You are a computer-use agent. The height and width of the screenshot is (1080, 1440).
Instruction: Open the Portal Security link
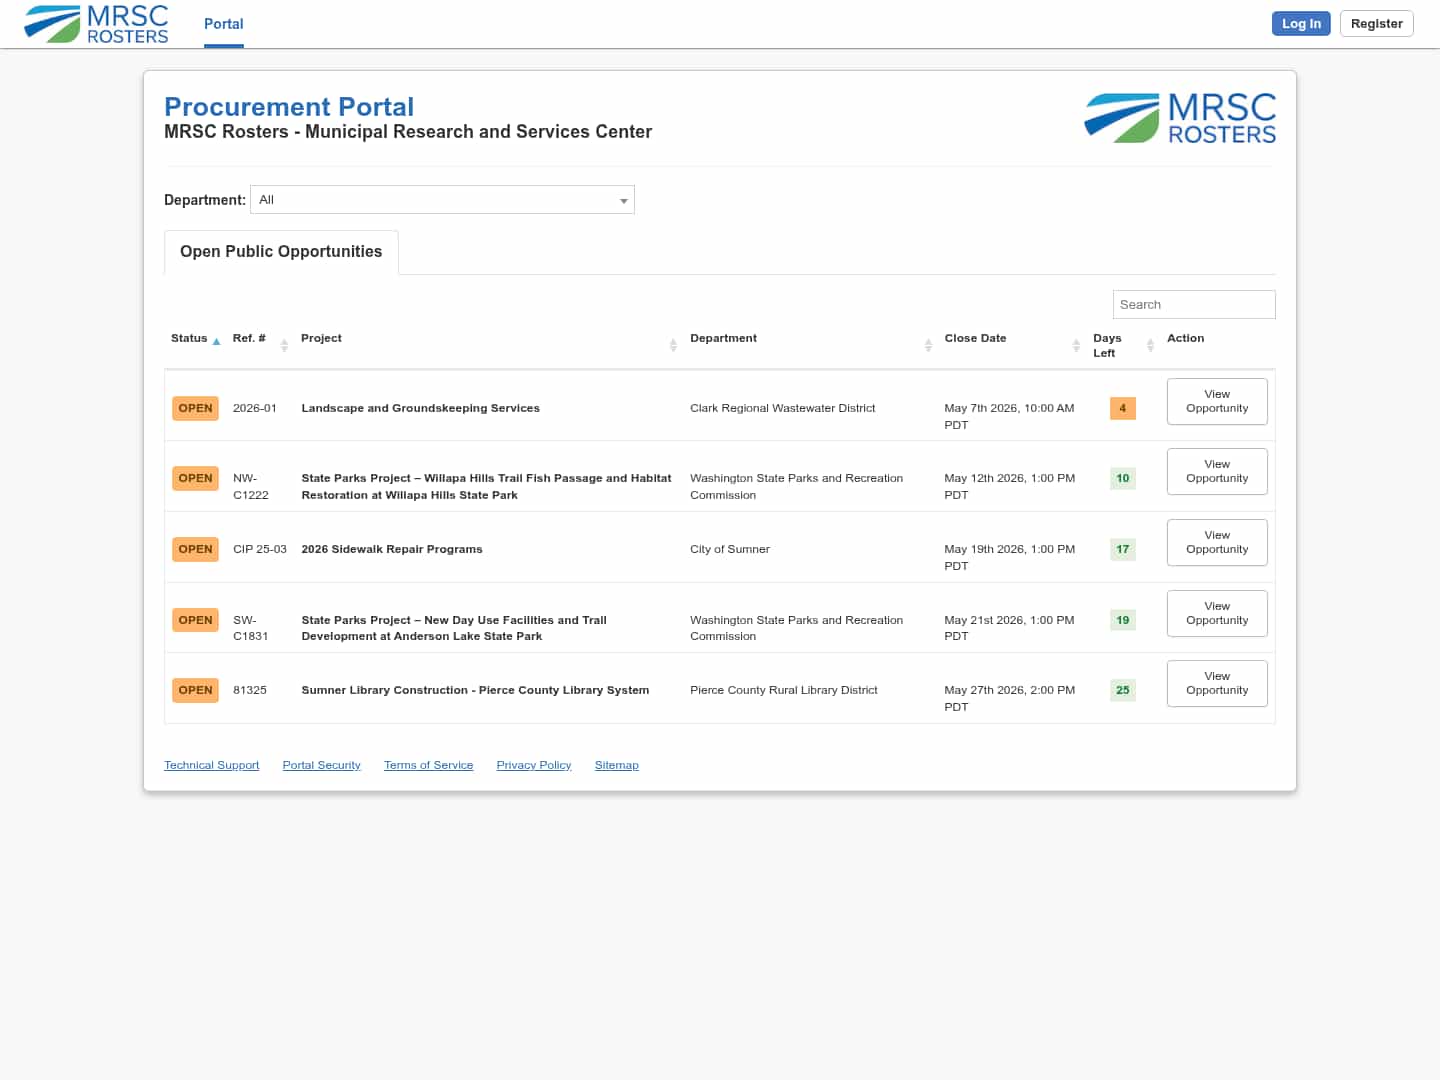click(322, 766)
